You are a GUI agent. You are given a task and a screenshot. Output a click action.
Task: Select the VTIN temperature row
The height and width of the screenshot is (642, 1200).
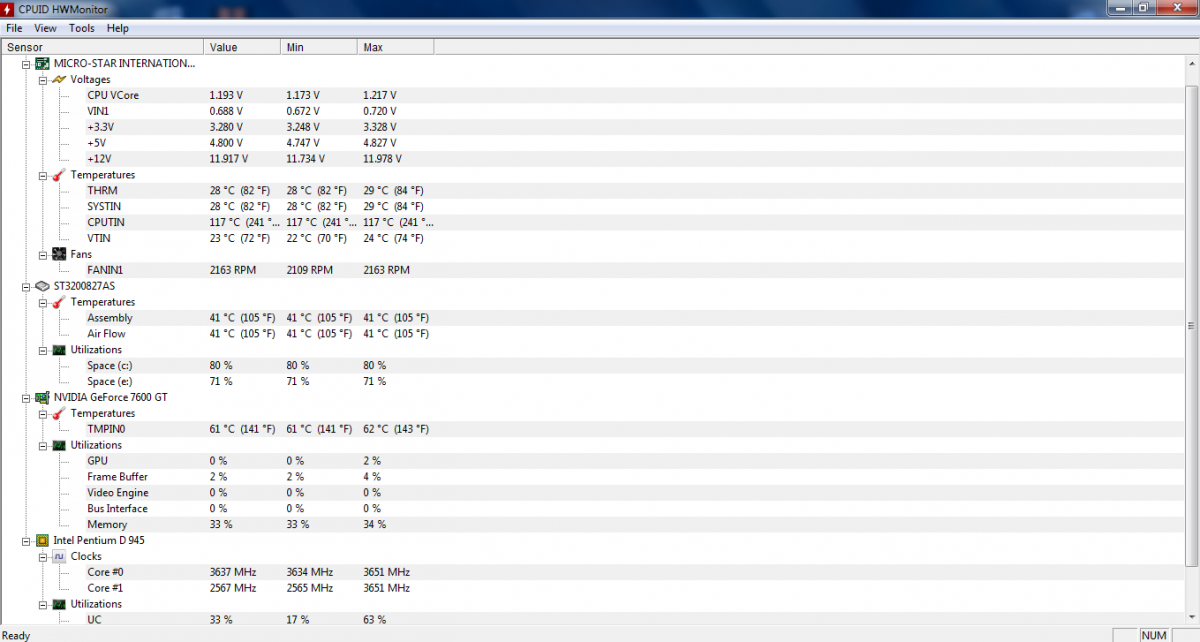coord(592,238)
